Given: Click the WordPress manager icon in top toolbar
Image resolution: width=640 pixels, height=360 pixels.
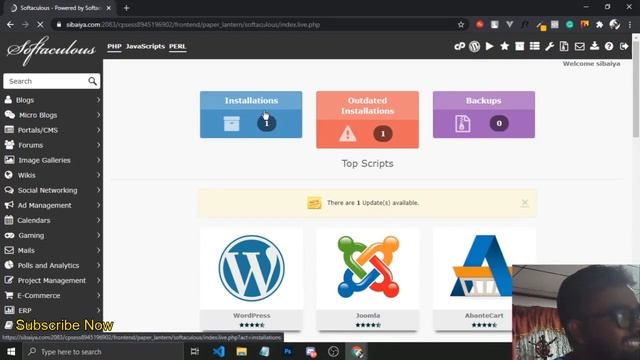Looking at the screenshot, I should coord(474,47).
